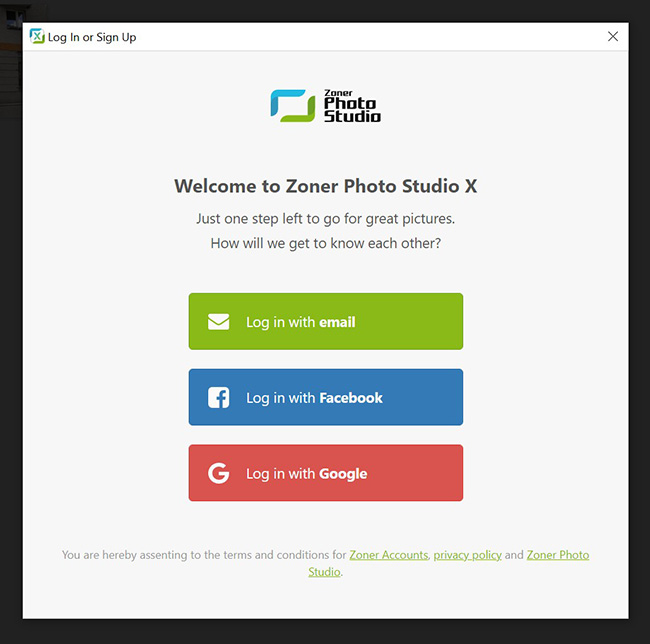The width and height of the screenshot is (650, 644).
Task: Click 'How will we get to know each other?'
Action: [x=325, y=243]
